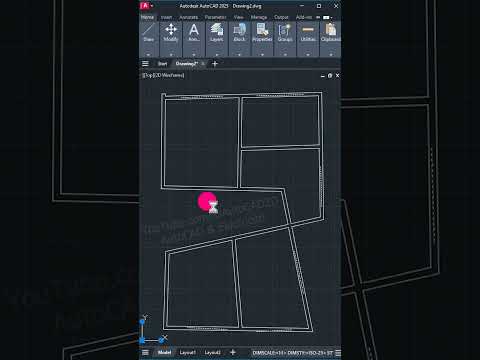Viewport: 480px width, 360px height.
Task: Switch to the Home ribbon tab
Action: (x=147, y=17)
